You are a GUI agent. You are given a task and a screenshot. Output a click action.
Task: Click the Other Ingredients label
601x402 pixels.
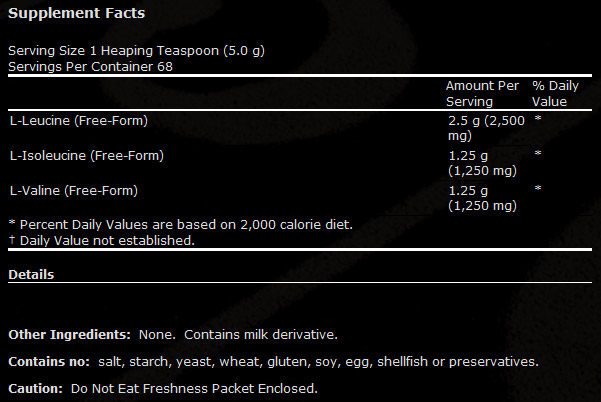point(69,335)
